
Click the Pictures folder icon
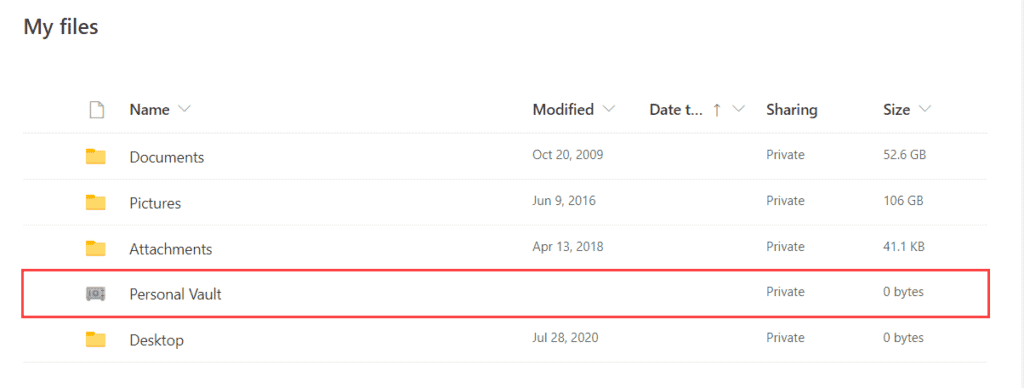point(96,202)
